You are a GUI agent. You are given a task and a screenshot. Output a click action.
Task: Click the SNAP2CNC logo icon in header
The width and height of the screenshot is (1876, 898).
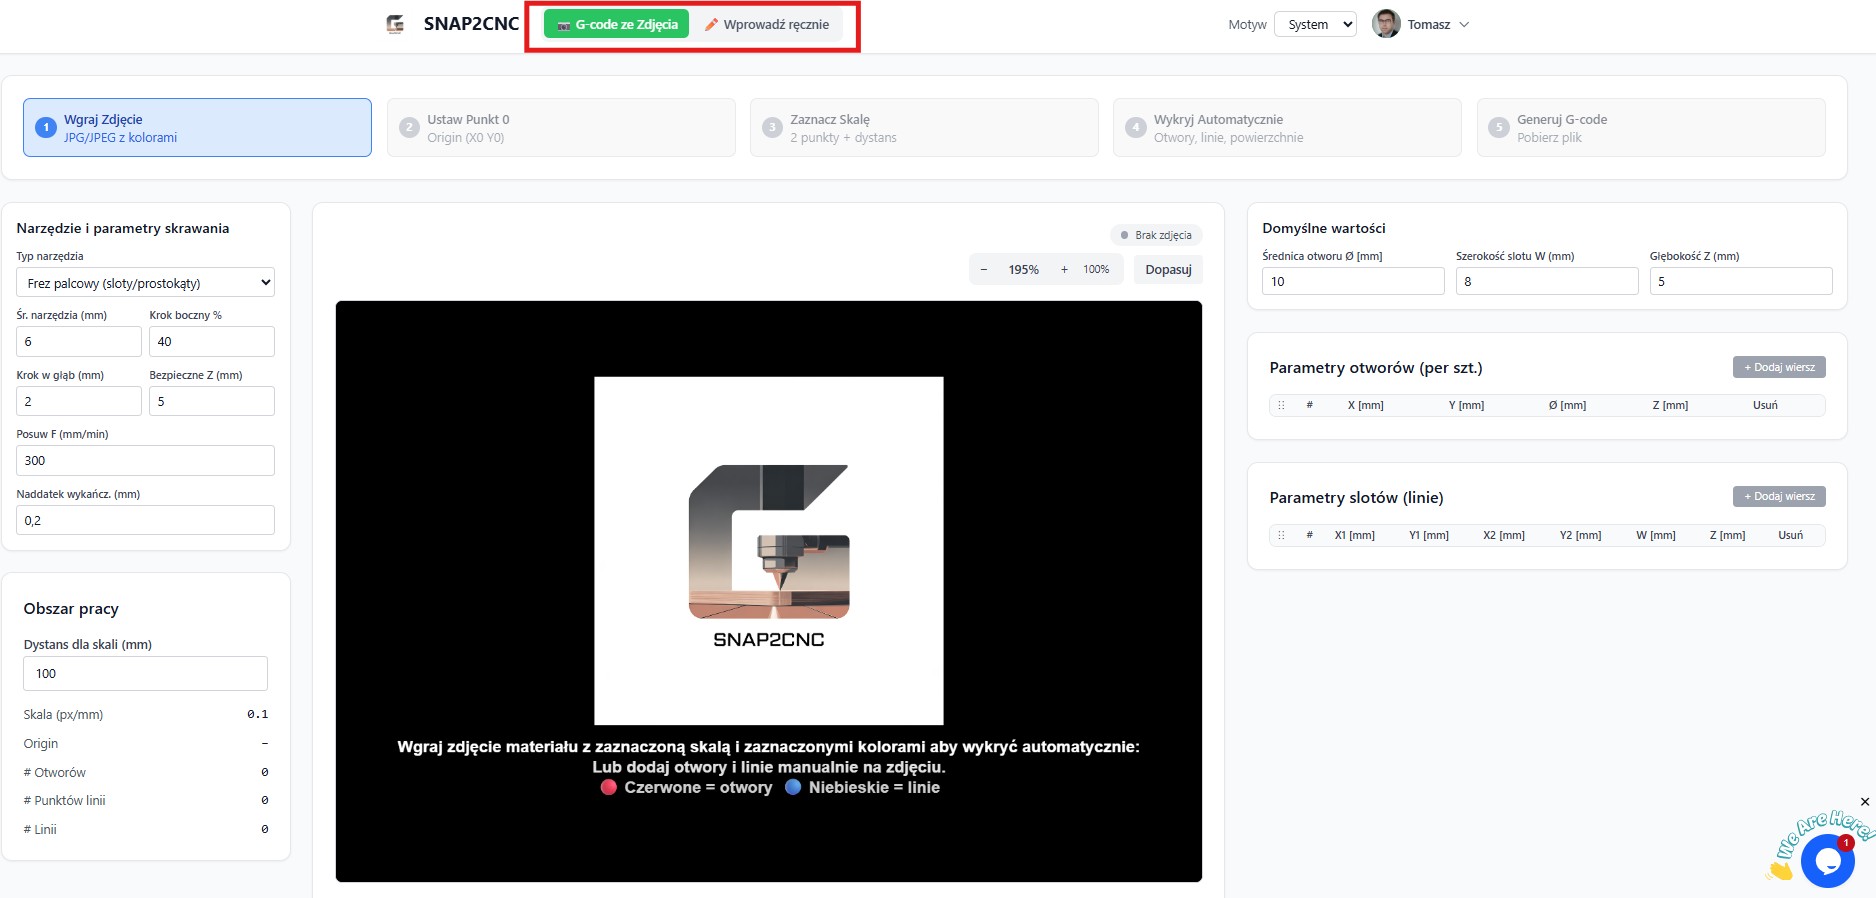pyautogui.click(x=395, y=24)
